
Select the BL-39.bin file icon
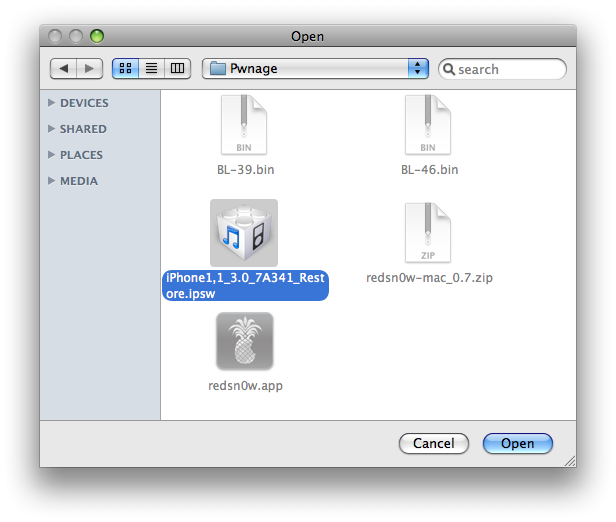point(245,127)
